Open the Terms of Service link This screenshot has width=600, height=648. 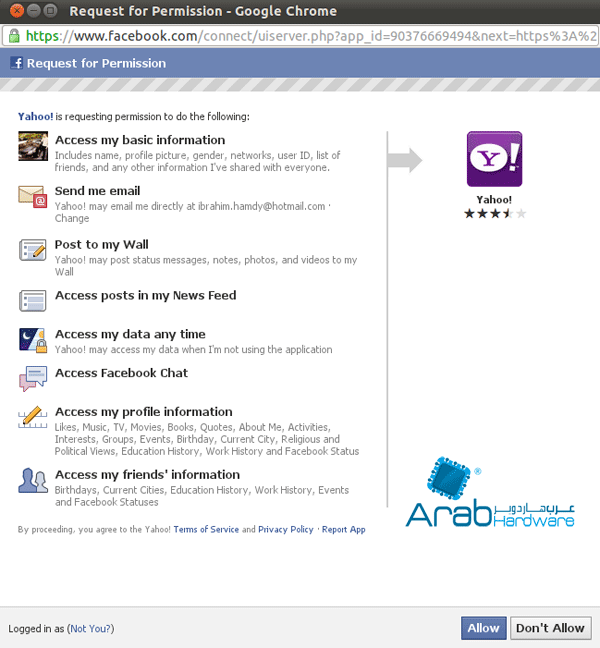[x=206, y=529]
